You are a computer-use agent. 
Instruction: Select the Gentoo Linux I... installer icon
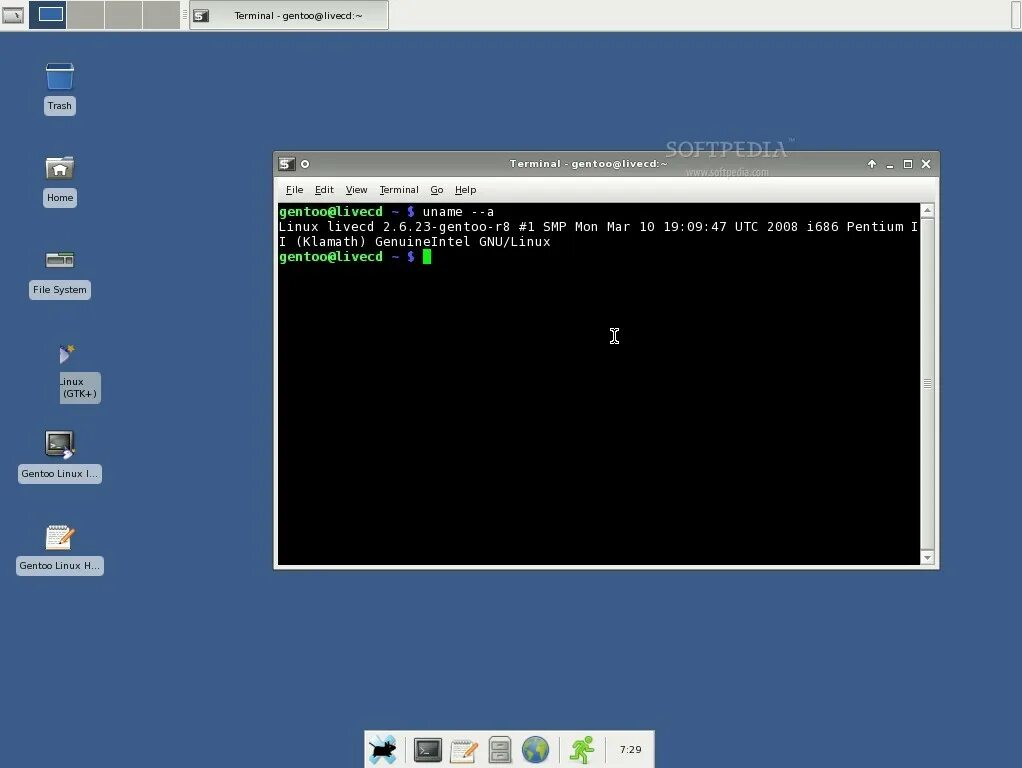[x=59, y=445]
